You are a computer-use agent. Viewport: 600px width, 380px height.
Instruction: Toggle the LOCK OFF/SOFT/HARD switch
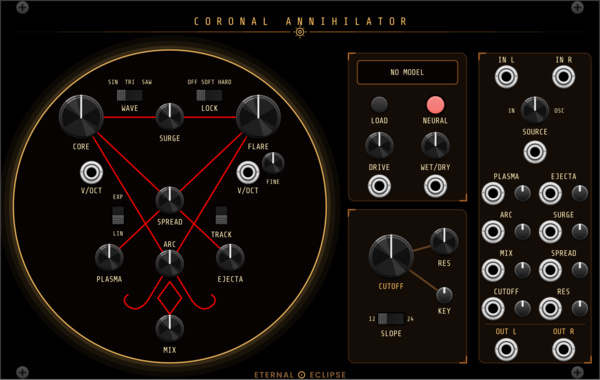(209, 95)
